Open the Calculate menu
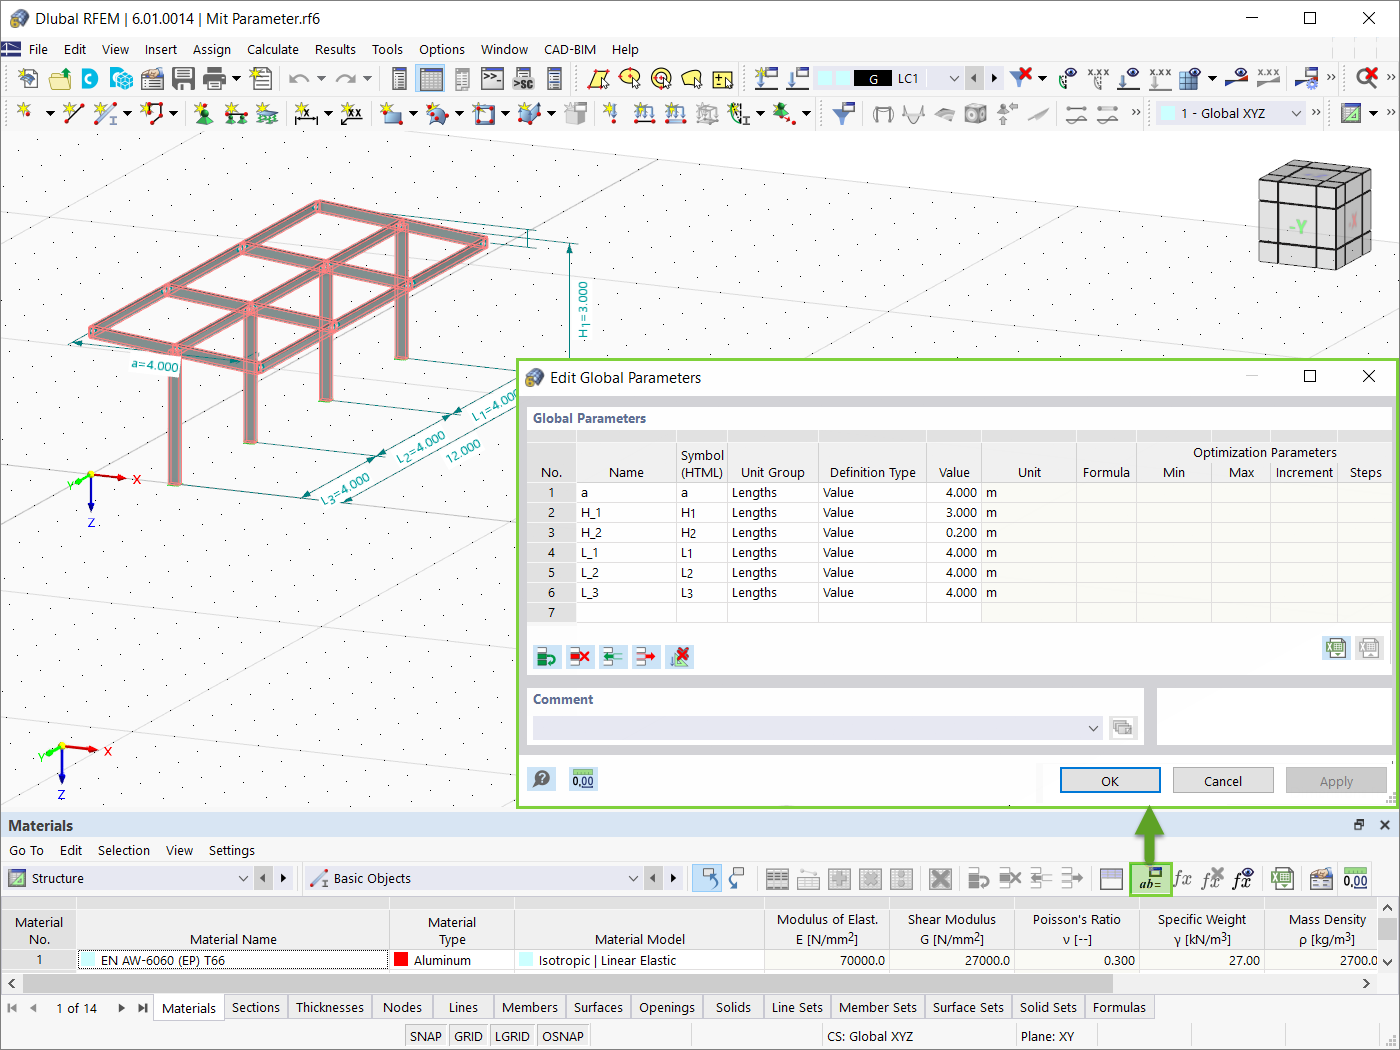The image size is (1400, 1050). coord(273,49)
